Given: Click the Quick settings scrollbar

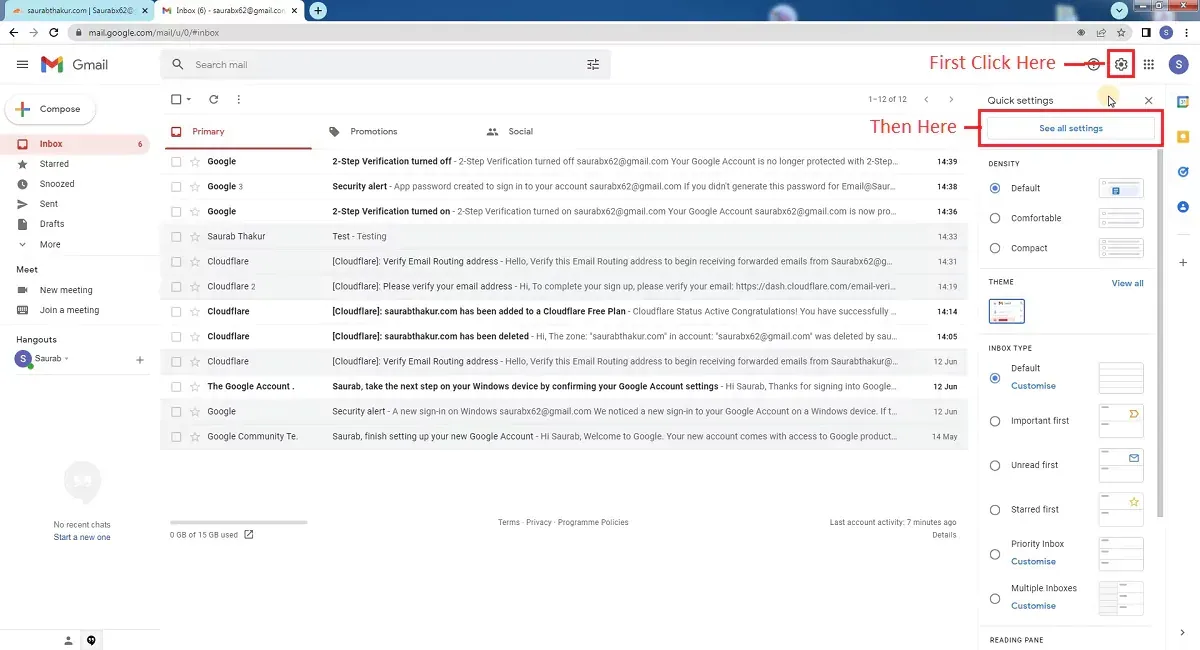Looking at the screenshot, I should (x=1160, y=333).
